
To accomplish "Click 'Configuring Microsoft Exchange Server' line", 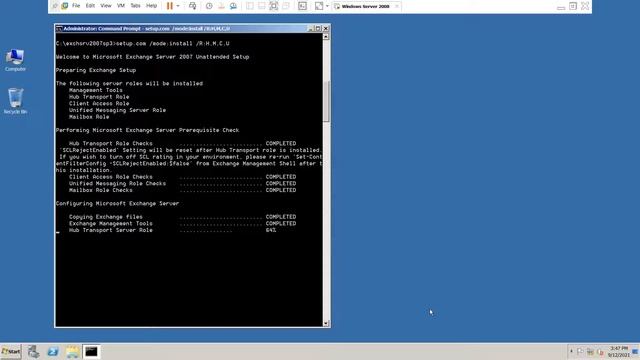I will 117,204.
